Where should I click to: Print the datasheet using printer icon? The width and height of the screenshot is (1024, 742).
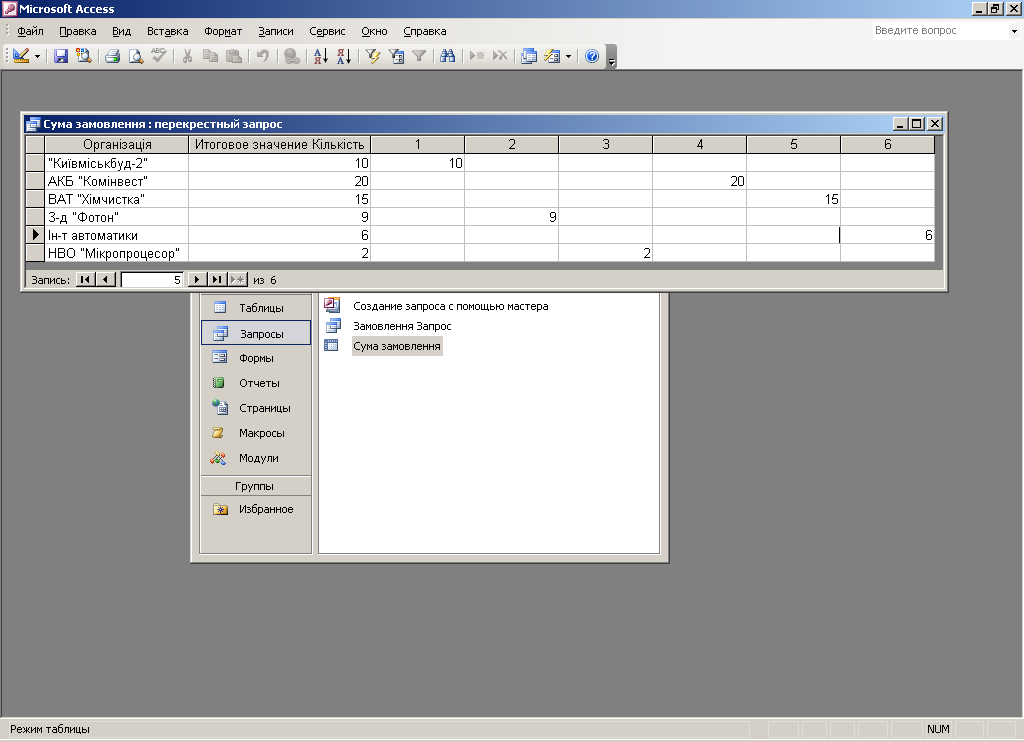click(112, 56)
